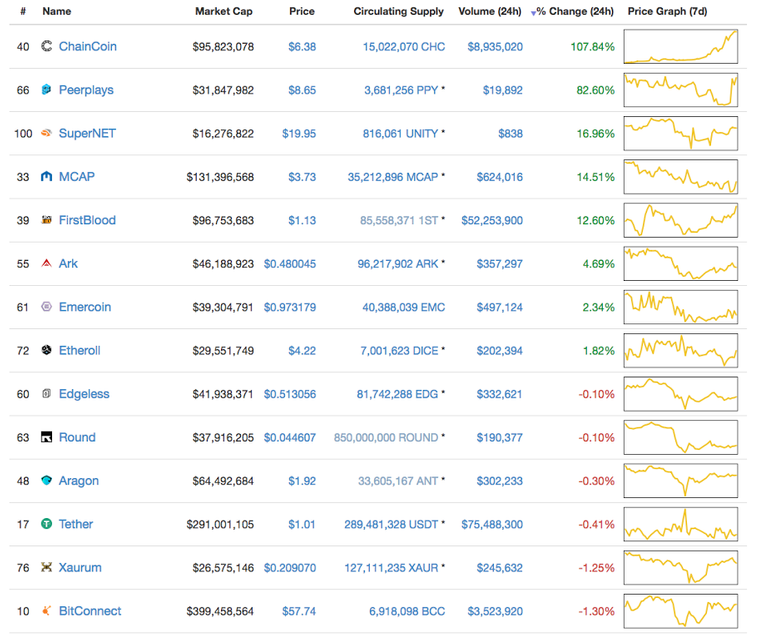Image resolution: width=768 pixels, height=635 pixels.
Task: Open the Ark coin page
Action: (x=68, y=264)
